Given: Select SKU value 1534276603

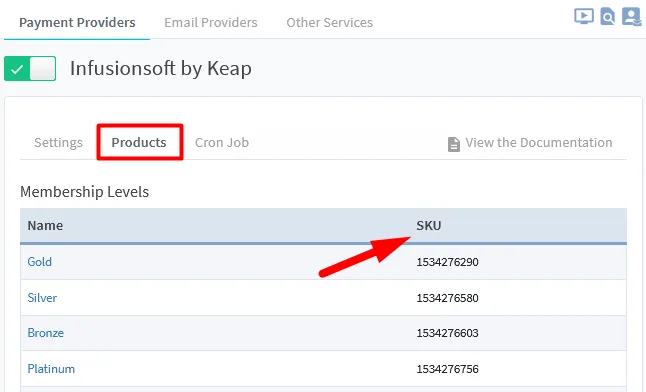Looking at the screenshot, I should click(447, 333).
